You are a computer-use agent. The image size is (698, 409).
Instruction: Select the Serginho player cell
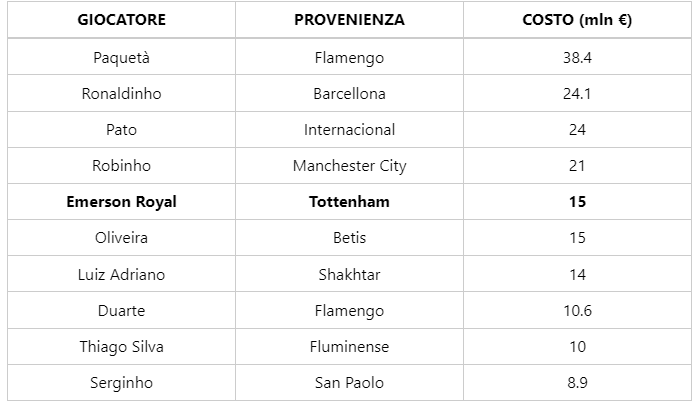click(x=121, y=382)
